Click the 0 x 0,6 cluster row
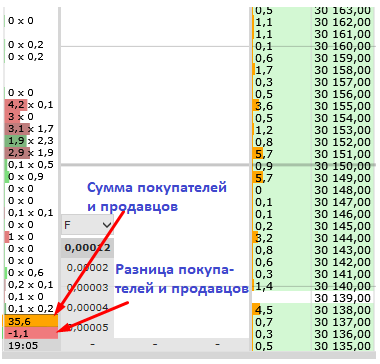Screen dimensions: 380x364 pyautogui.click(x=30, y=273)
